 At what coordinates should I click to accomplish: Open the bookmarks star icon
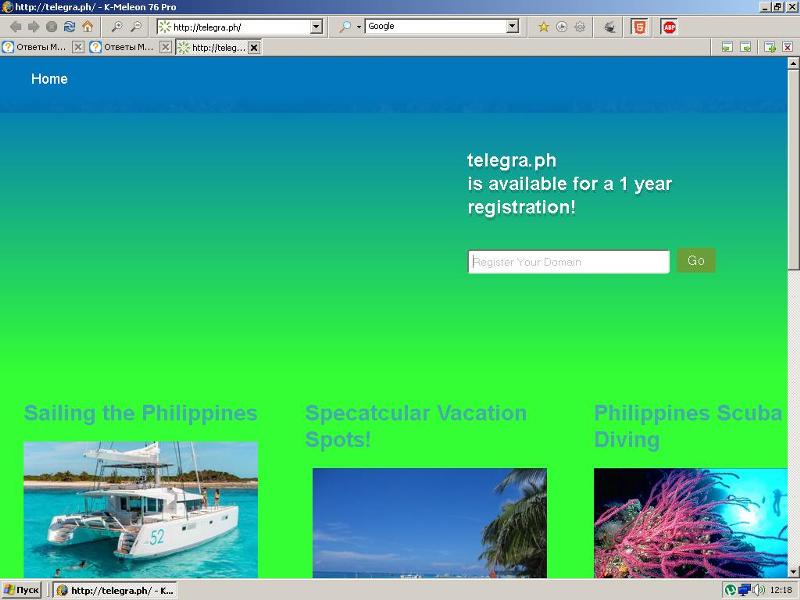click(544, 27)
